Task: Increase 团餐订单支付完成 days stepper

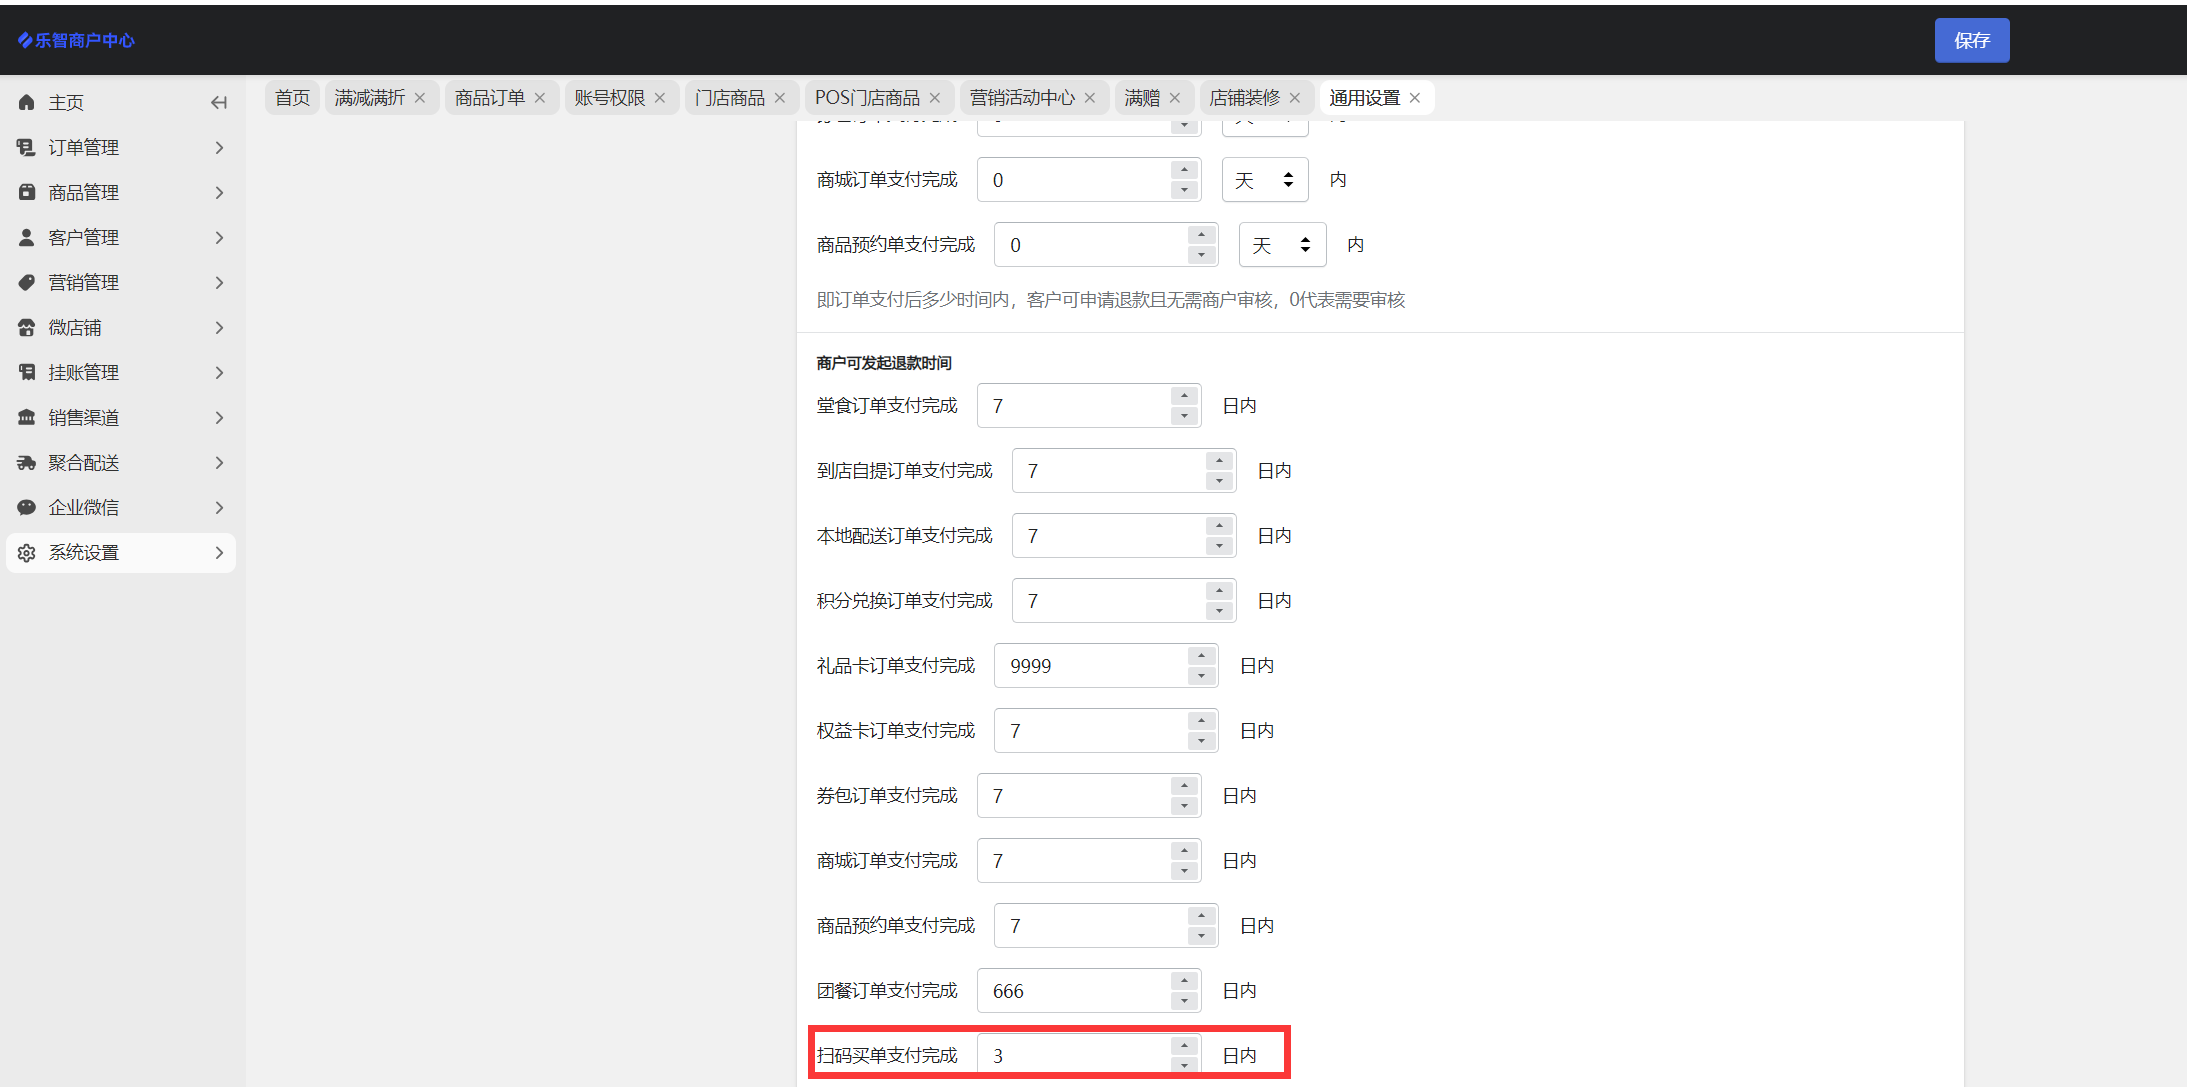Action: tap(1184, 981)
